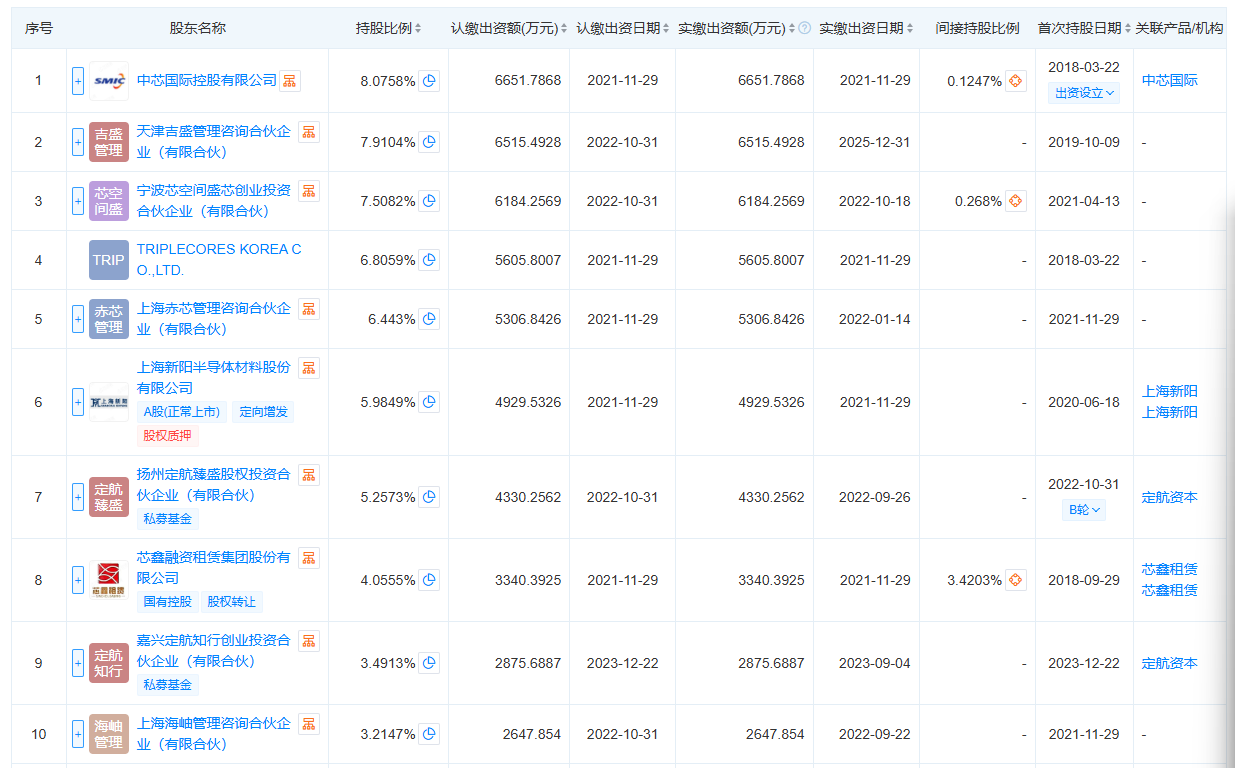1235x768 pixels.
Task: Click the A股(正常上市) tag
Action: (183, 412)
